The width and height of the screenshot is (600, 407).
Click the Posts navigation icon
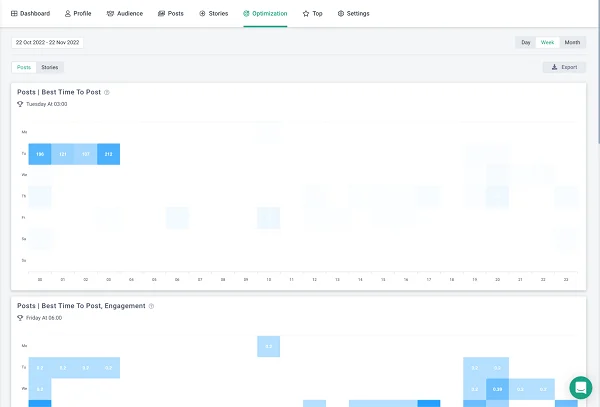coord(162,14)
